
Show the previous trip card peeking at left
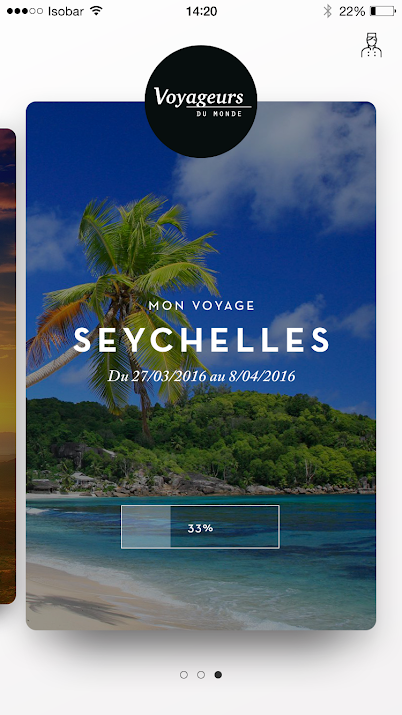pyautogui.click(x=8, y=366)
